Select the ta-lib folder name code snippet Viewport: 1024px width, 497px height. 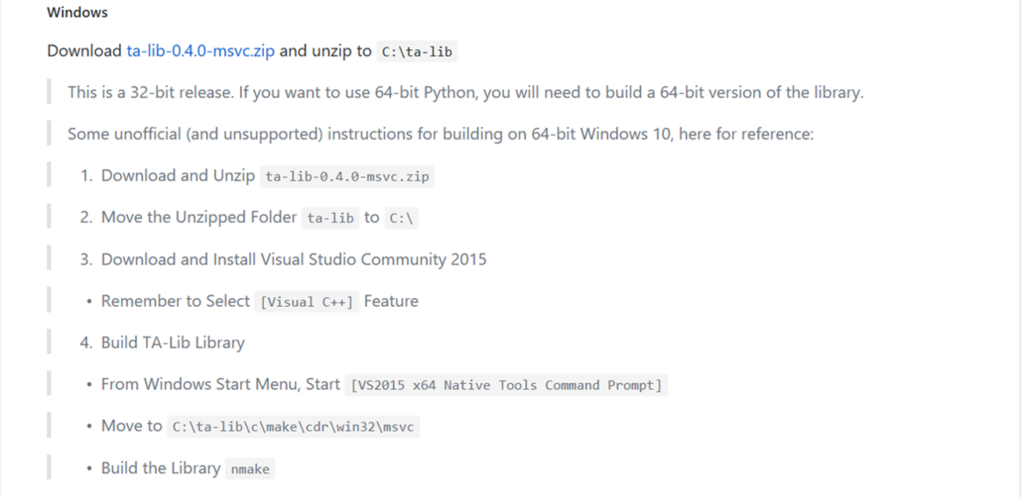click(330, 218)
